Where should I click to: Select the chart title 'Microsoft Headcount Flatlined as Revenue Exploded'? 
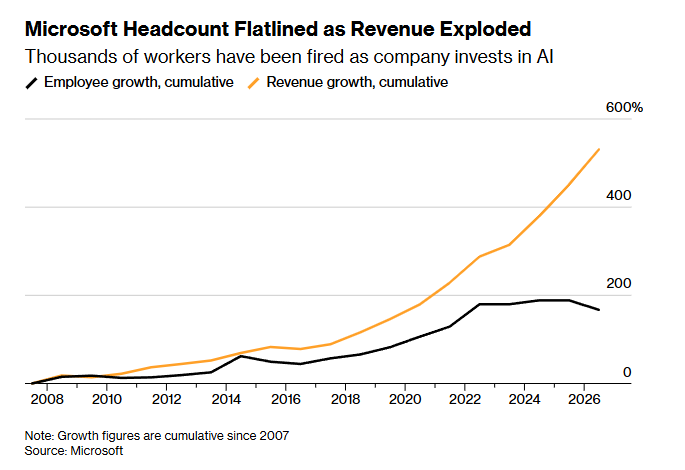[278, 29]
